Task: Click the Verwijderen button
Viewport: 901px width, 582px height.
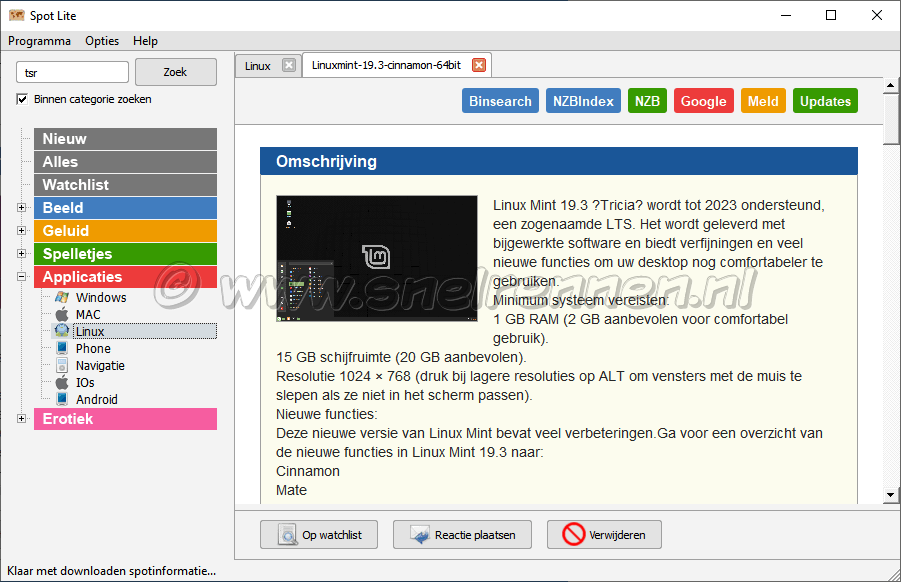Action: (x=604, y=535)
